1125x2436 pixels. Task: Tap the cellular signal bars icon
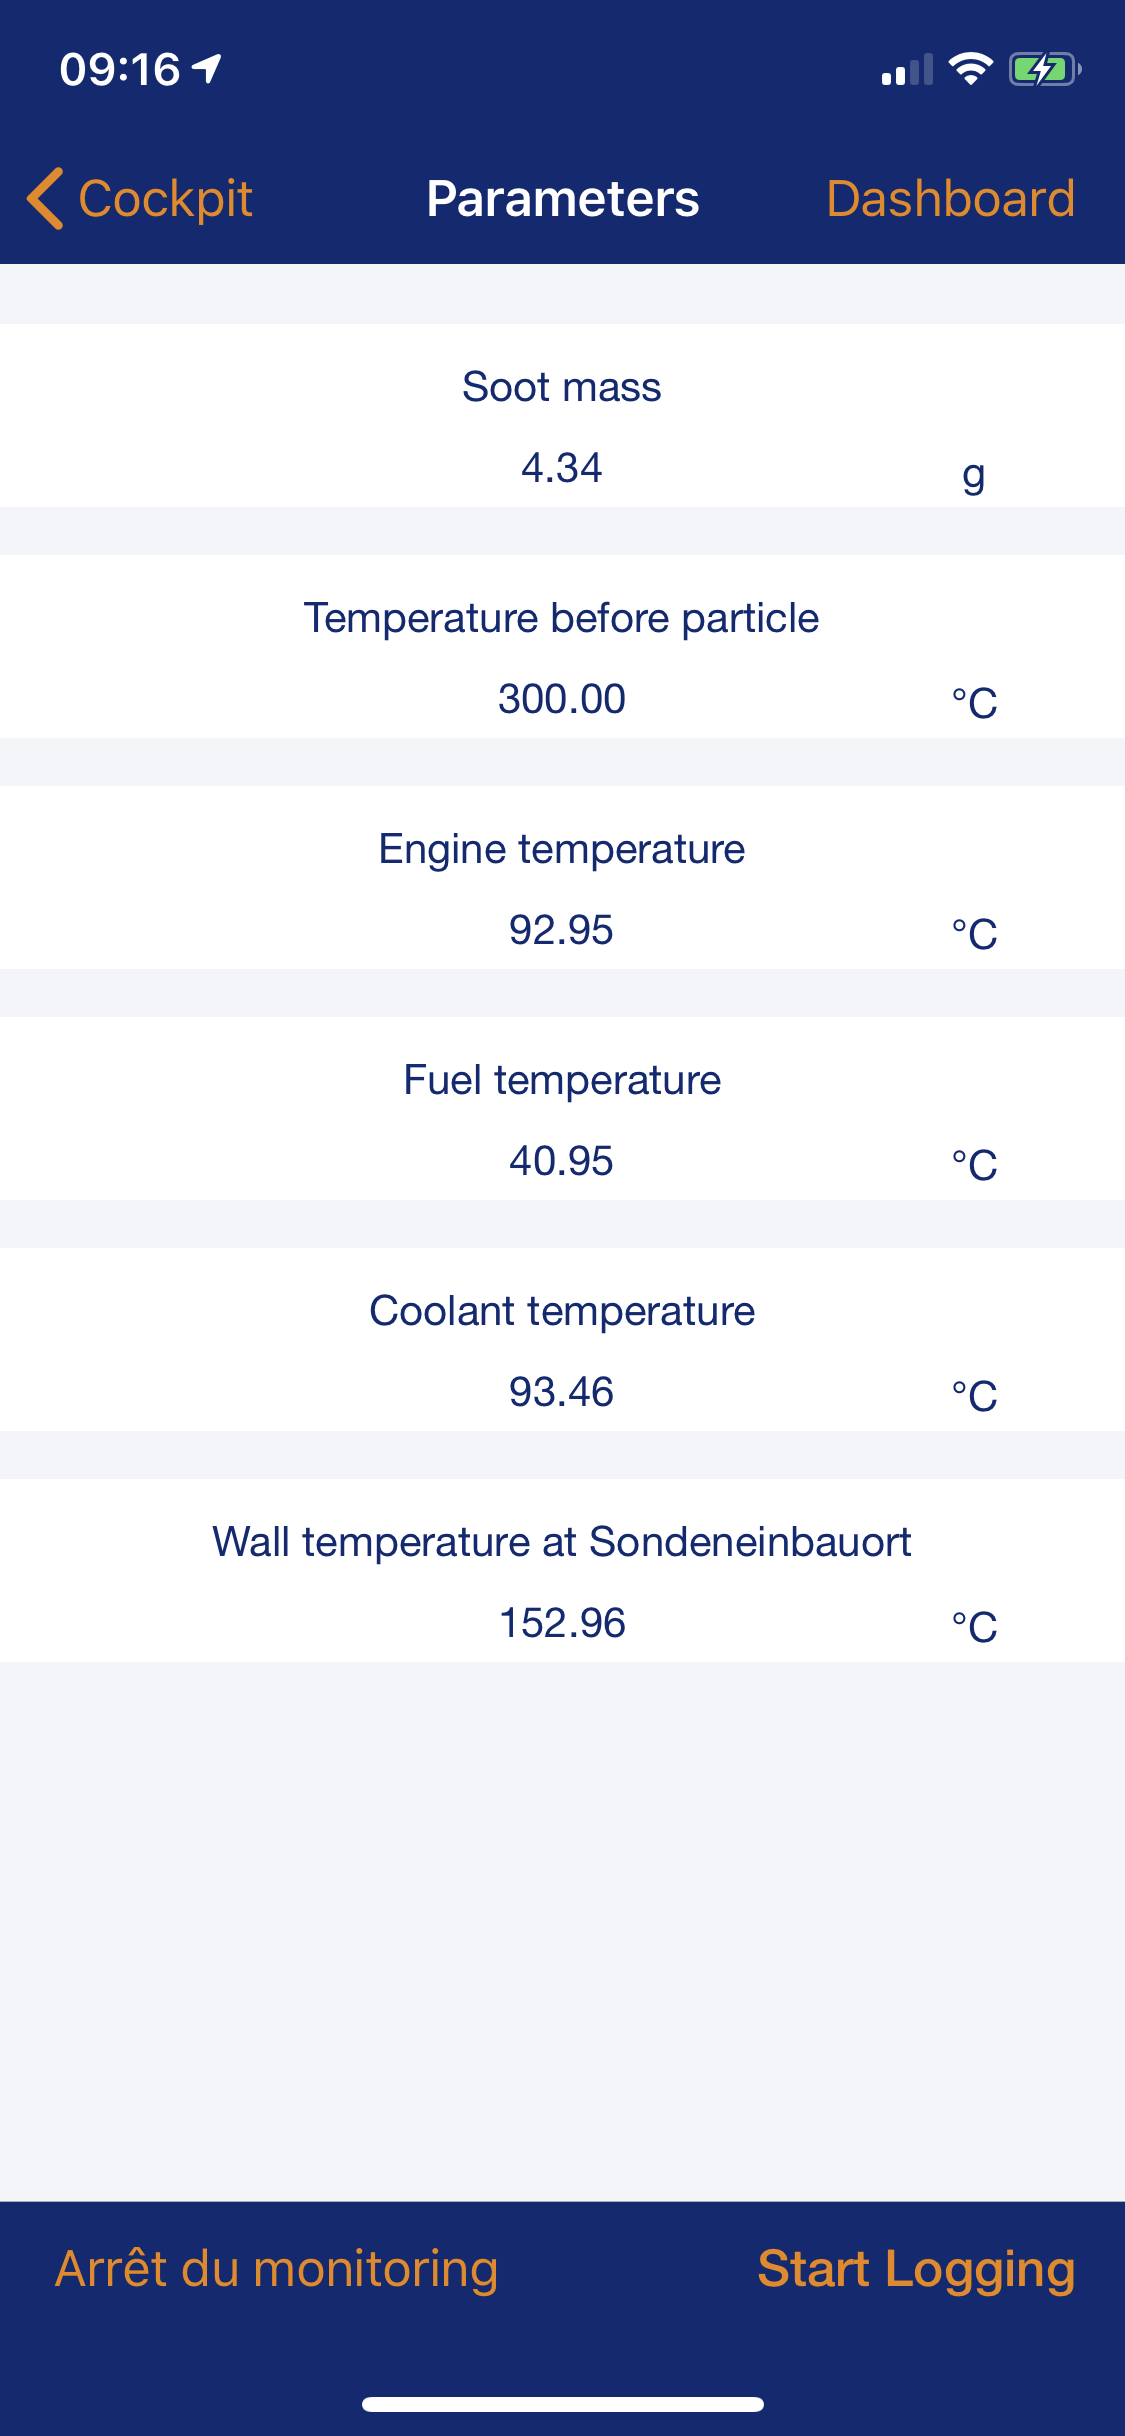pyautogui.click(x=906, y=70)
